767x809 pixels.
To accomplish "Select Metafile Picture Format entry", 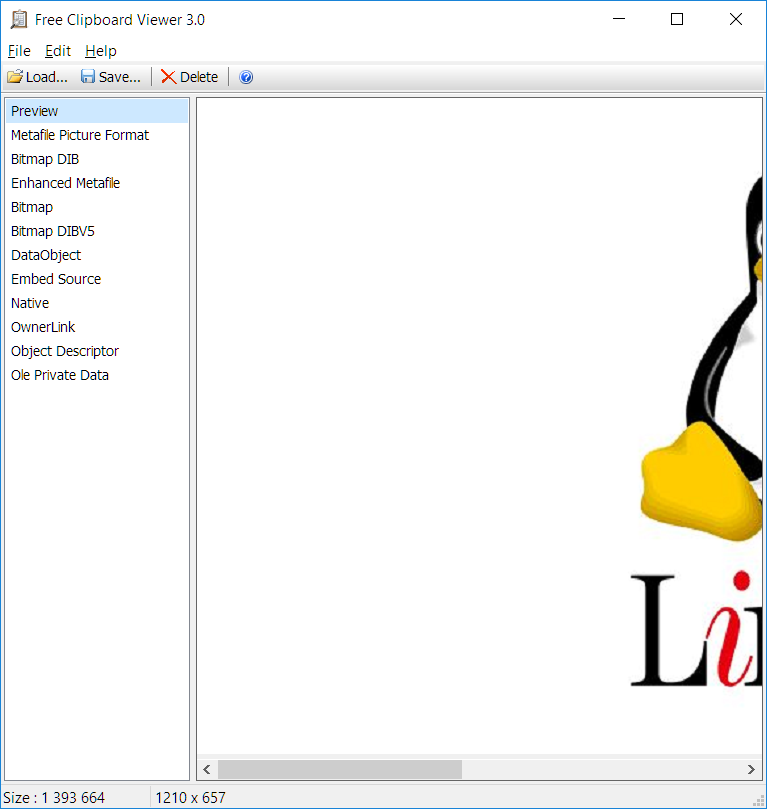I will click(80, 135).
